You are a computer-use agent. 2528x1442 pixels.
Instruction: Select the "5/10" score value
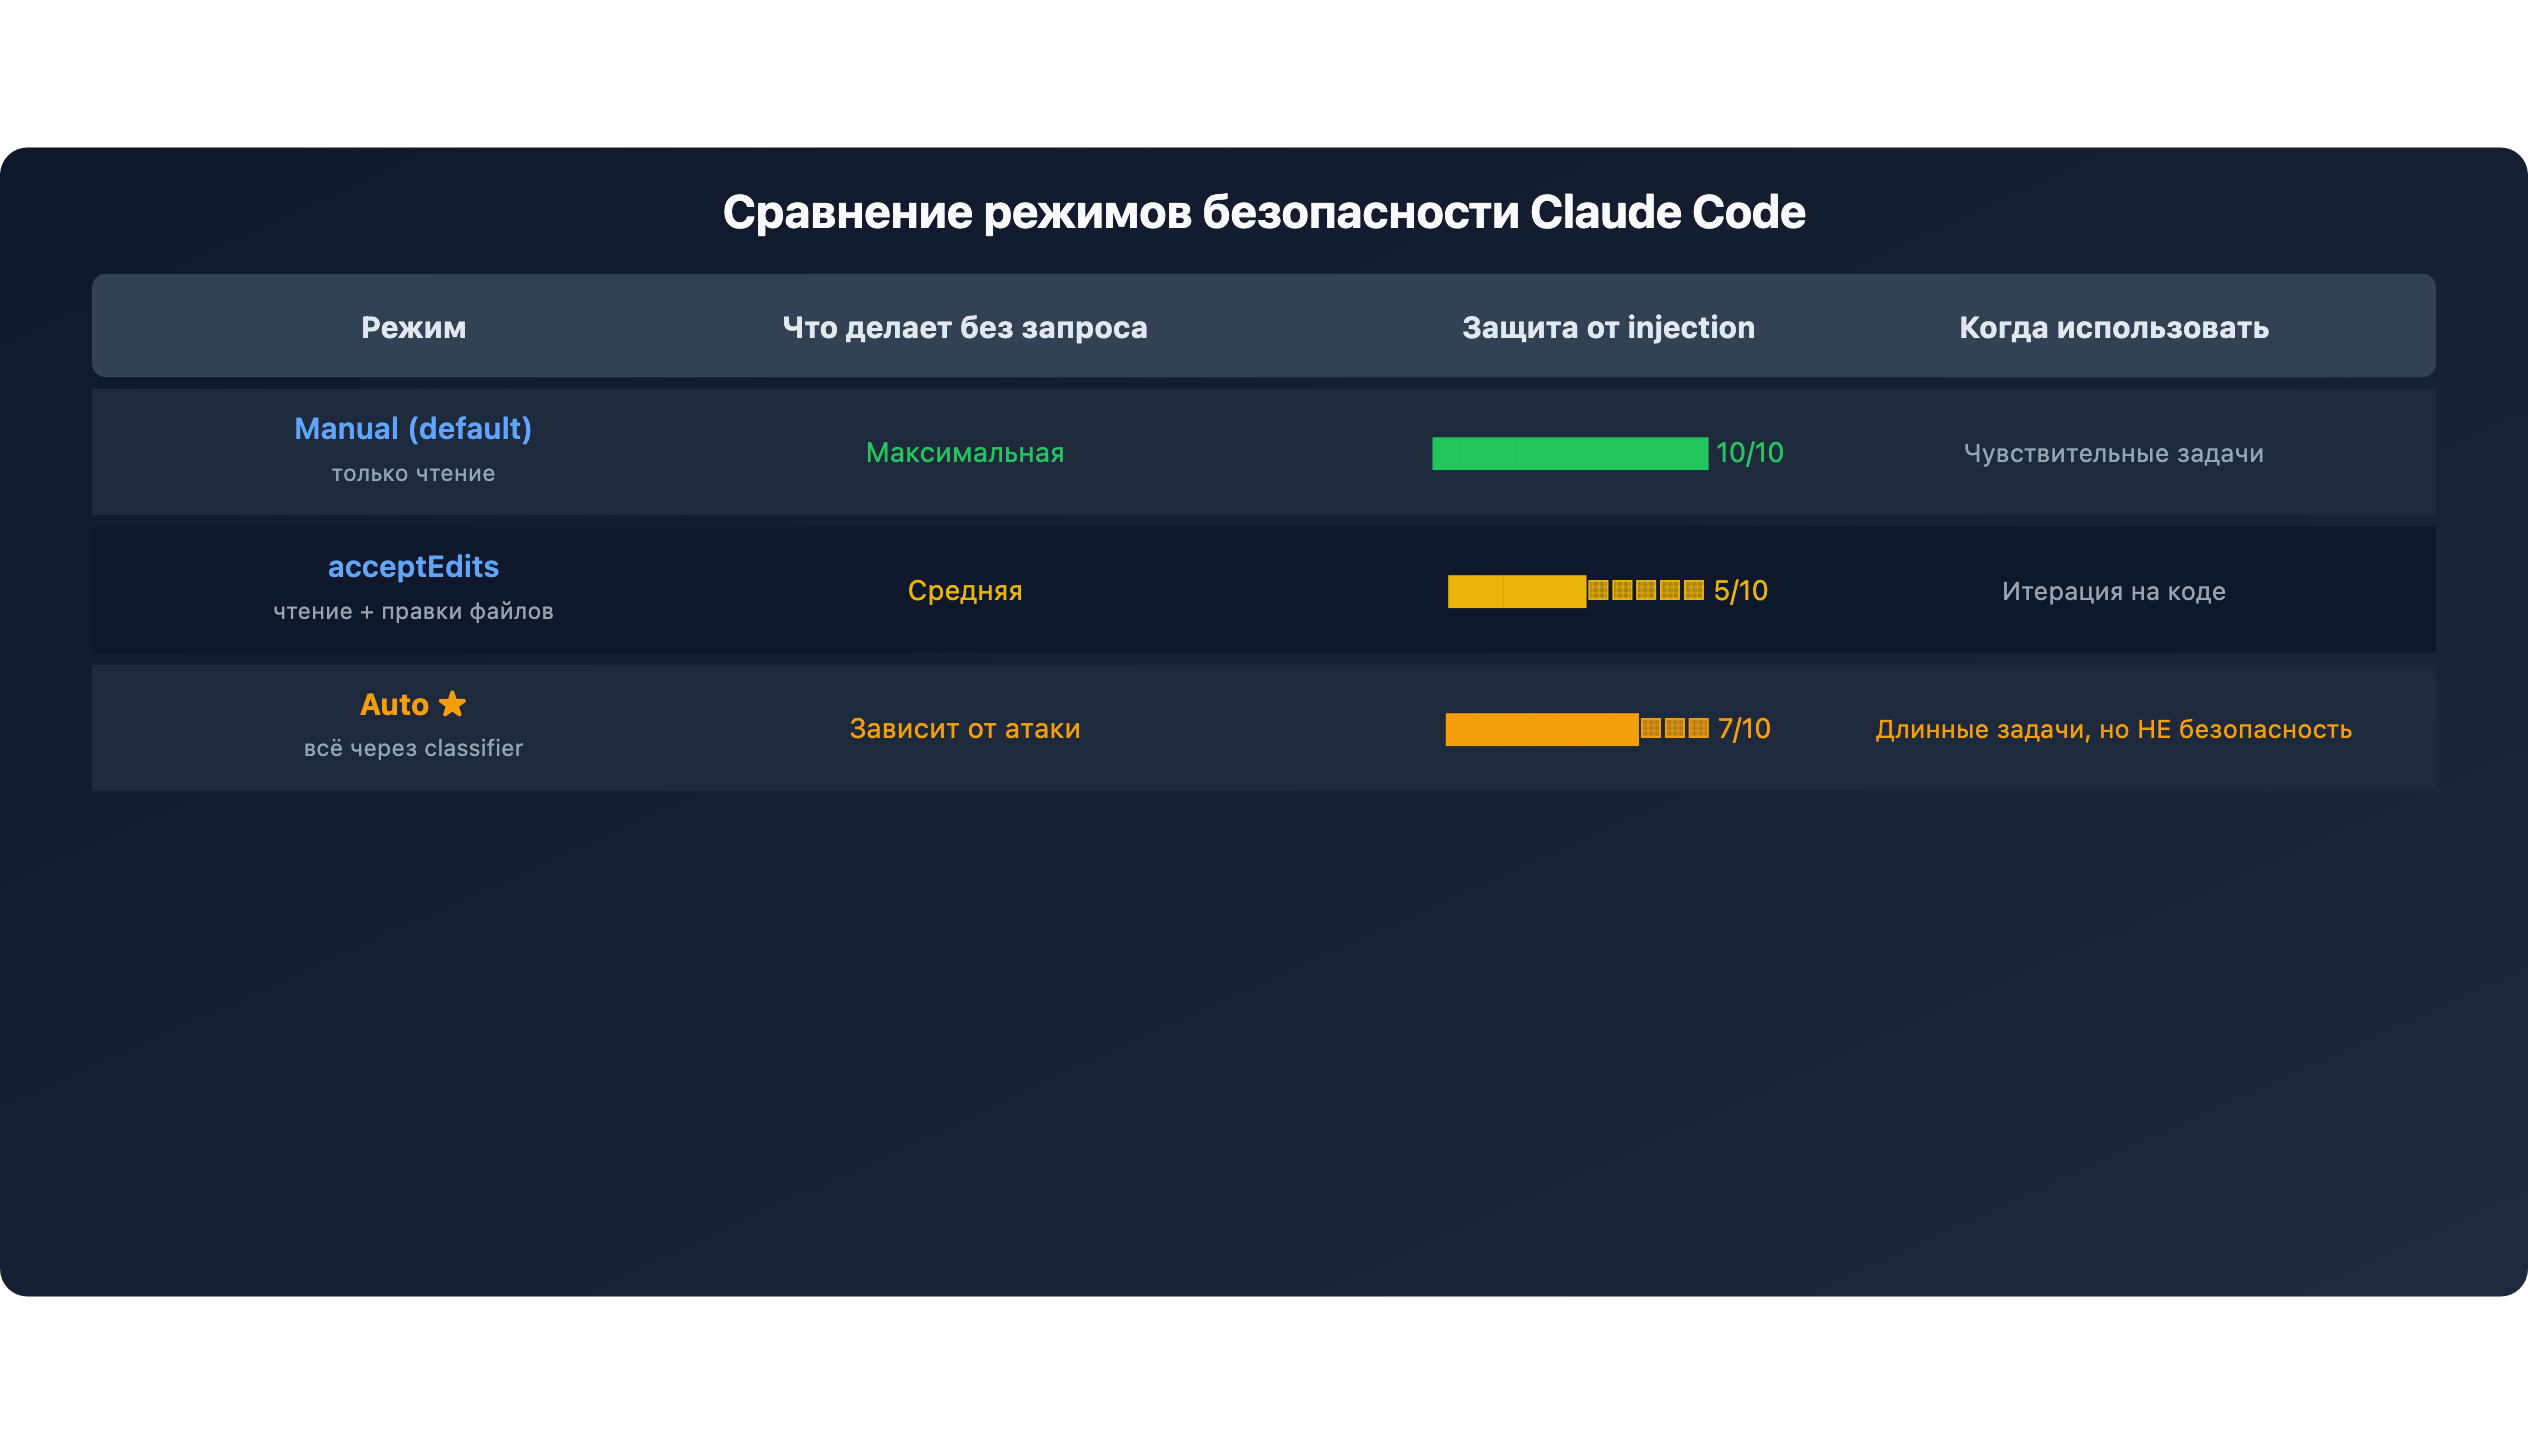(x=1741, y=591)
